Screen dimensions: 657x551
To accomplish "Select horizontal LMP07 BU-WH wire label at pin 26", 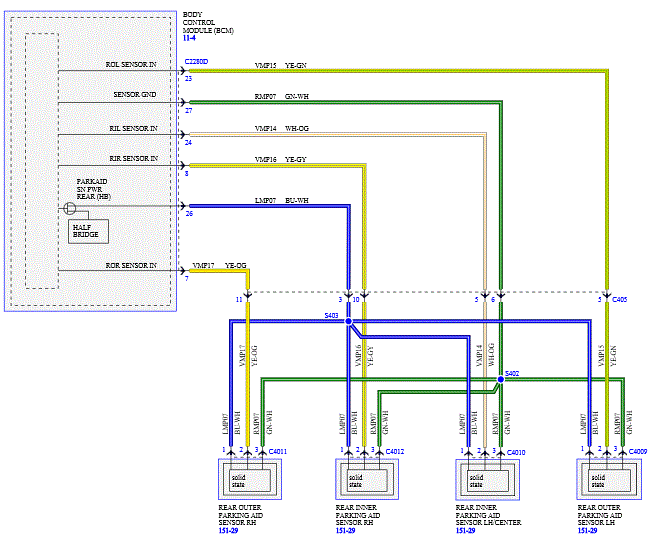I will click(x=282, y=201).
